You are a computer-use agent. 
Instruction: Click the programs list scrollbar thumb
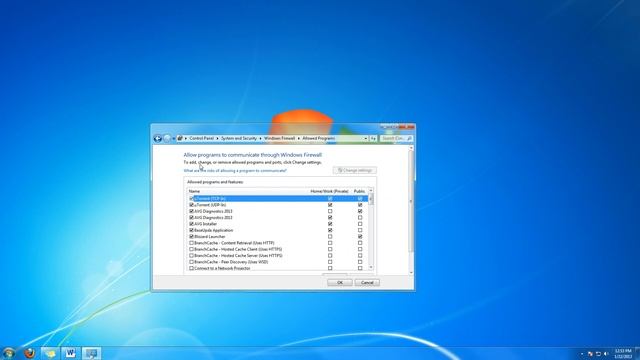pos(371,200)
